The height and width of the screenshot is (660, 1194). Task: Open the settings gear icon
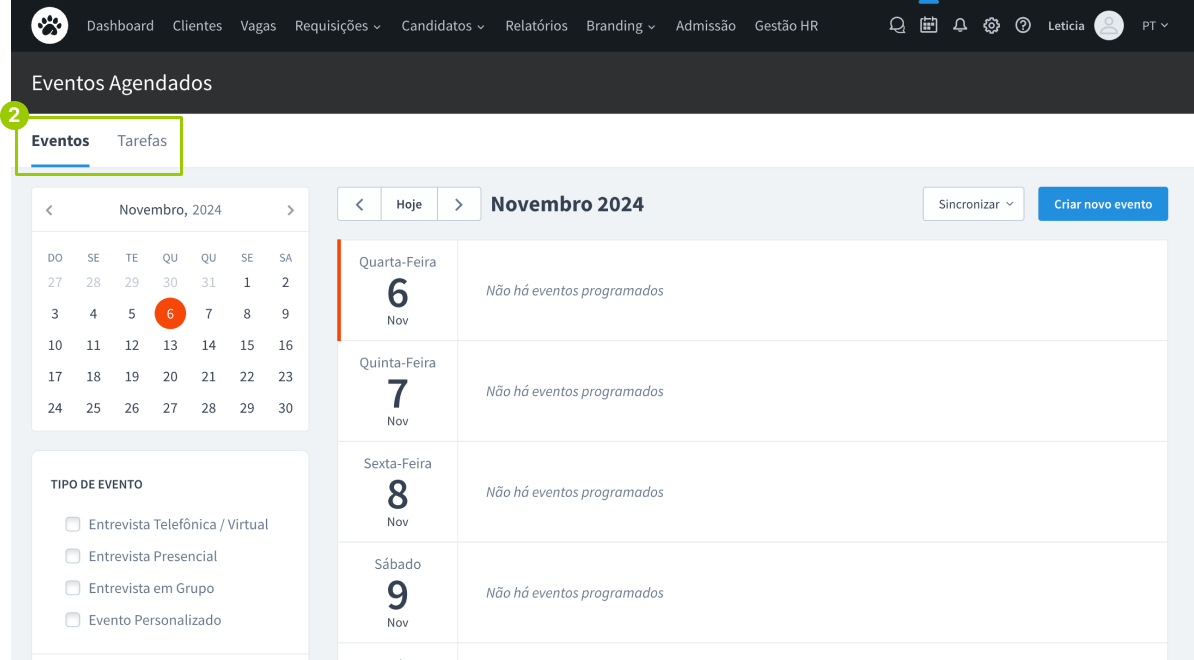point(991,26)
